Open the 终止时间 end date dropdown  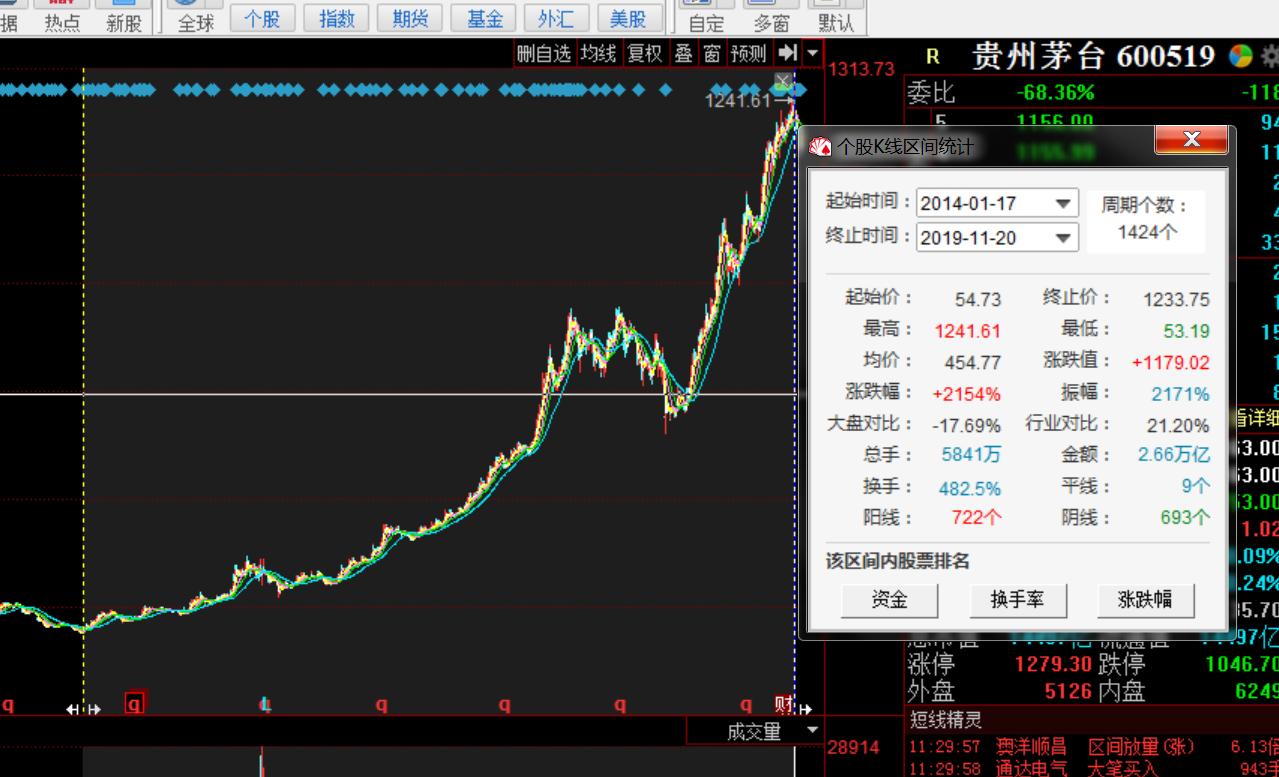1065,238
